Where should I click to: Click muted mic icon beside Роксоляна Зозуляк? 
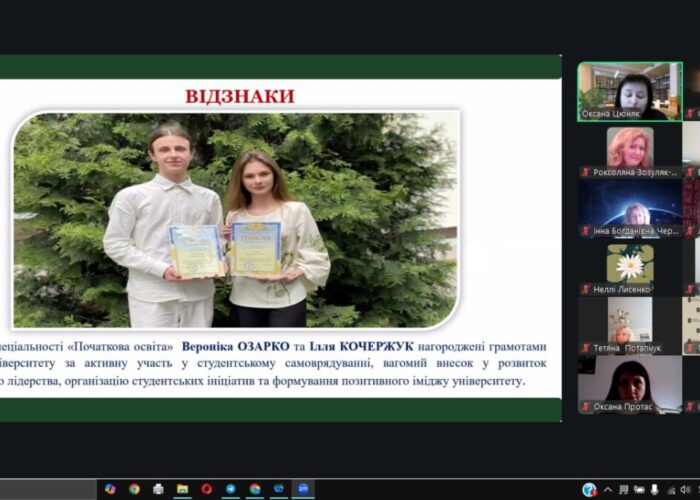(585, 172)
